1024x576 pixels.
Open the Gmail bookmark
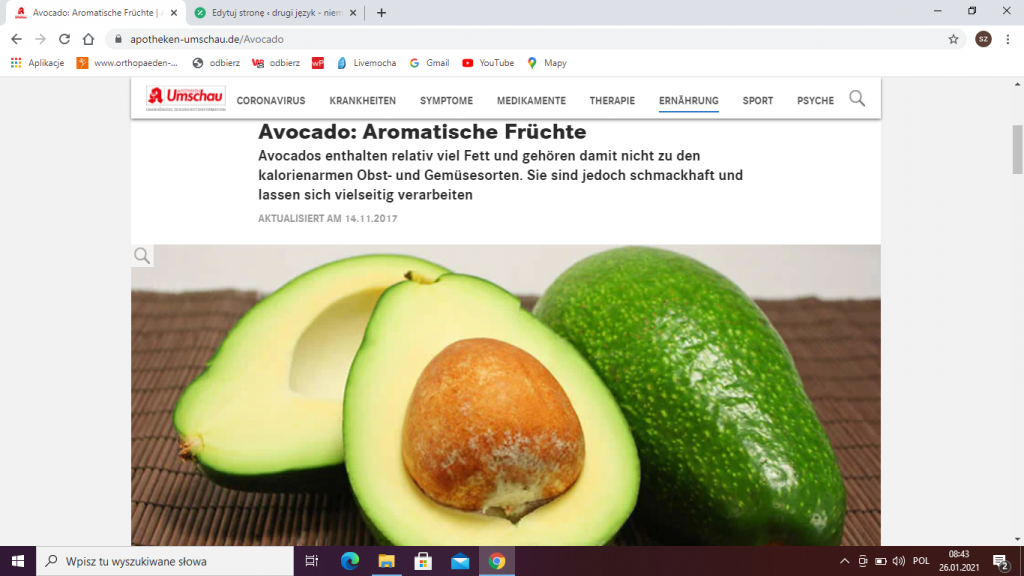click(x=429, y=63)
